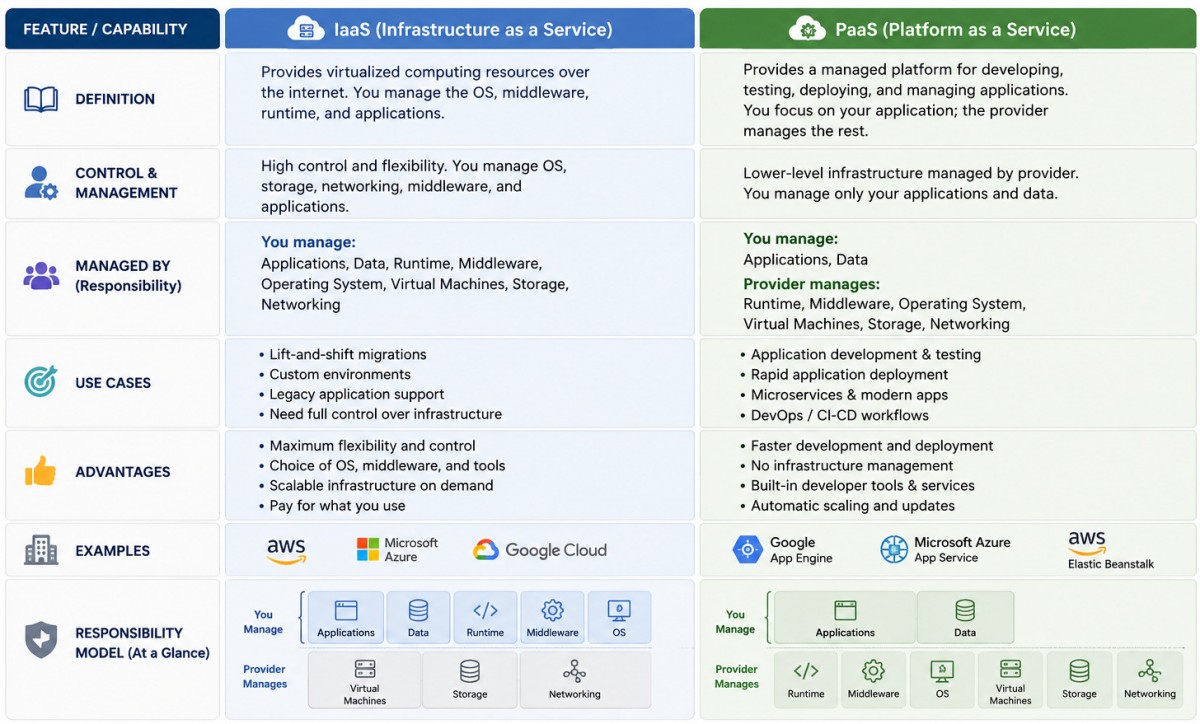Click the Microsoft Azure App Service logo
Image resolution: width=1200 pixels, height=724 pixels.
[945, 550]
